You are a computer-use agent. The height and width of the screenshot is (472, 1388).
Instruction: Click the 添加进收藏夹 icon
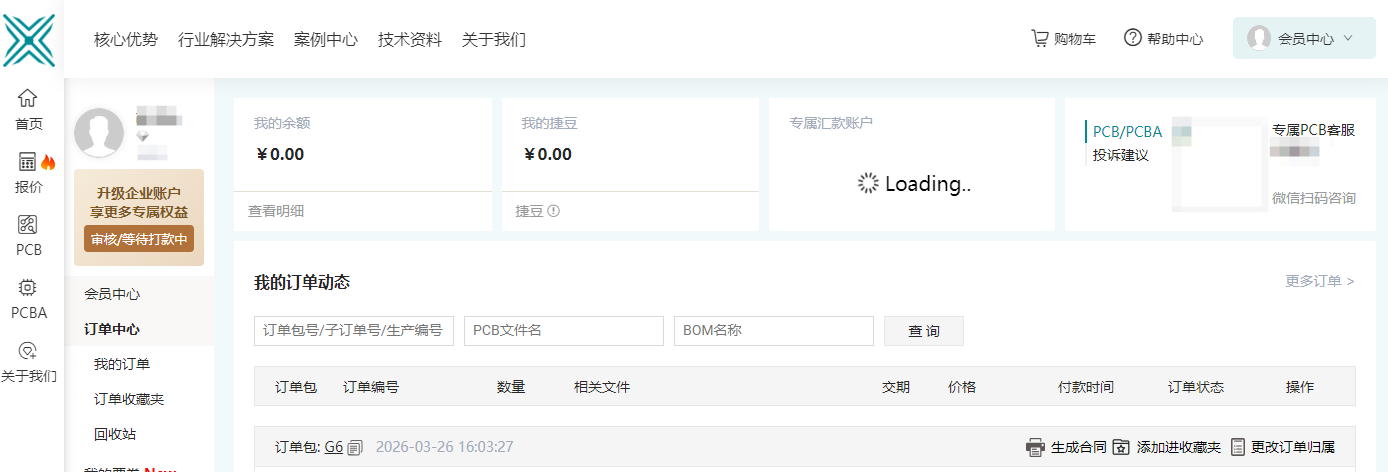click(1121, 447)
